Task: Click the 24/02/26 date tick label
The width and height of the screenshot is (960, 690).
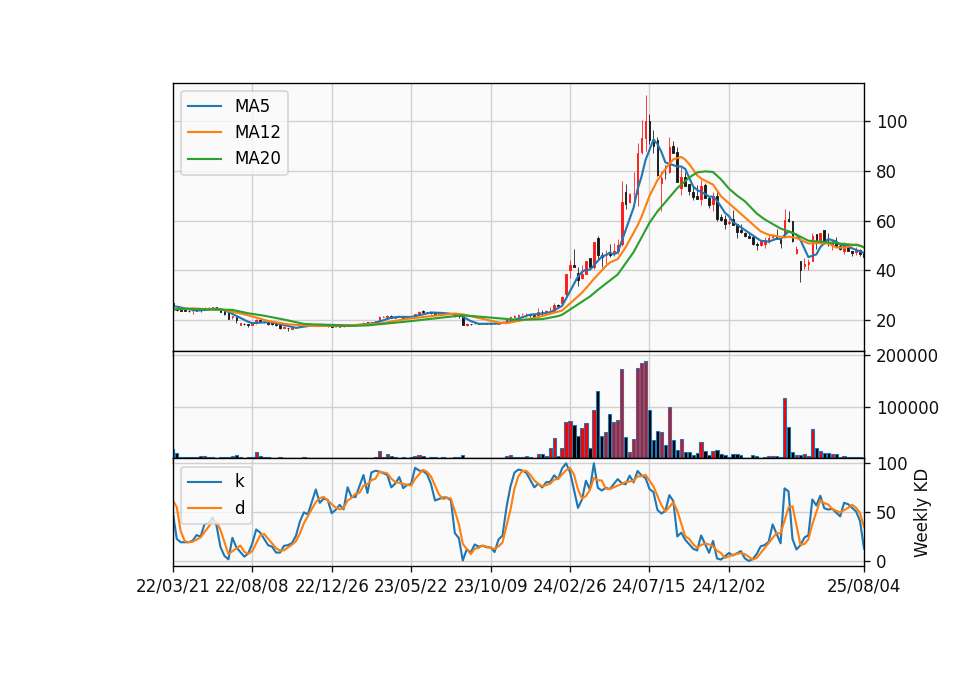Action: click(x=569, y=586)
